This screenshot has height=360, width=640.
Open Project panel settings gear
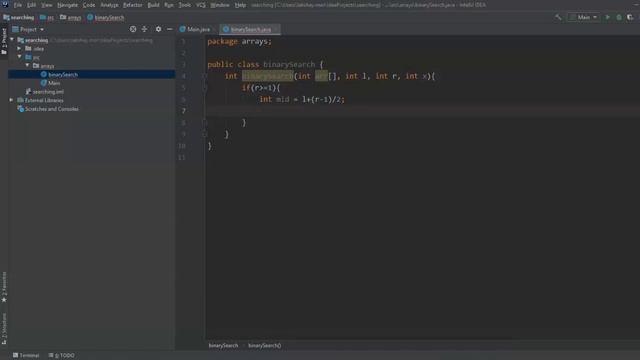158,29
